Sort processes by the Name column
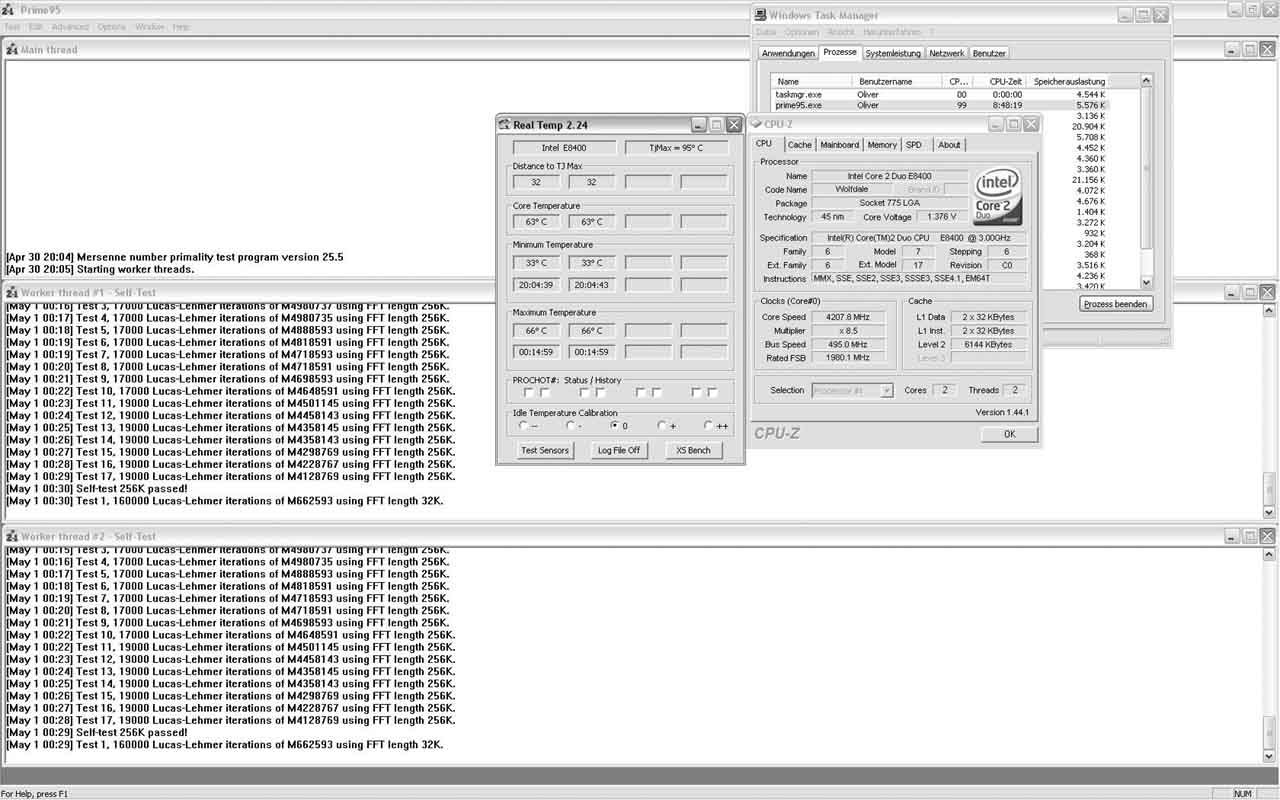The image size is (1280, 800). [x=812, y=81]
